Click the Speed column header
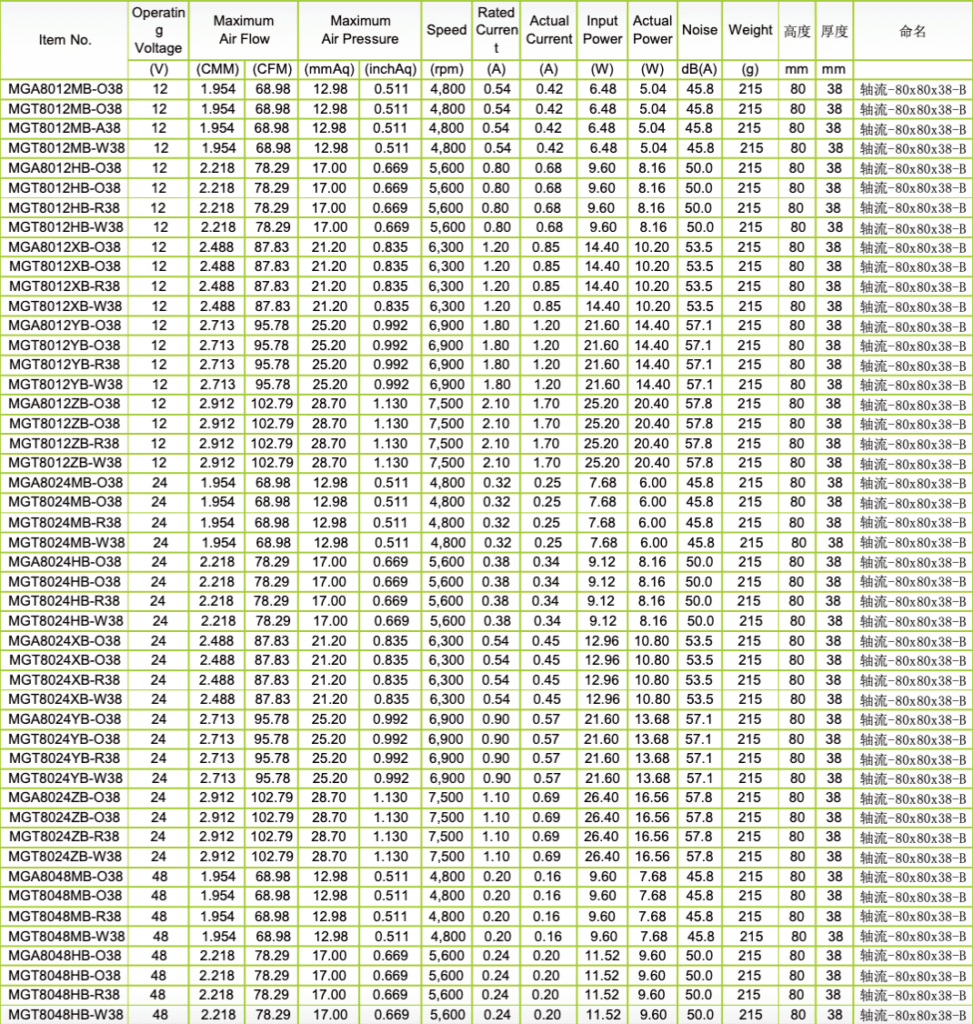 [446, 30]
